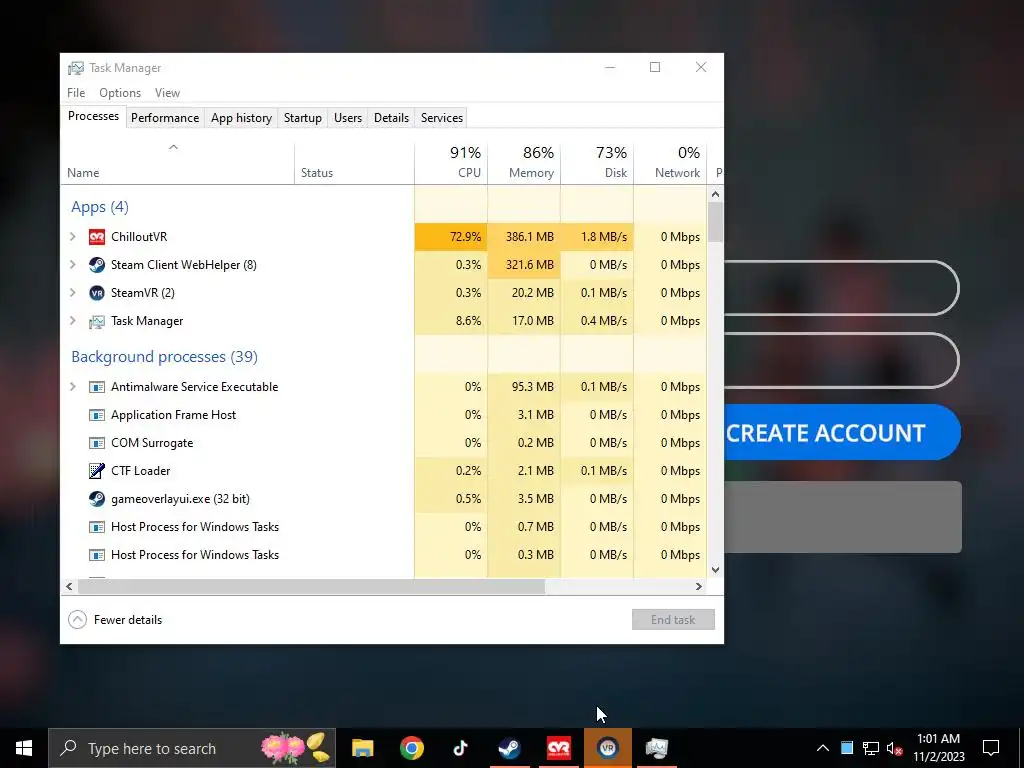Open the notification center
Viewport: 1024px width, 768px height.
pyautogui.click(x=991, y=748)
